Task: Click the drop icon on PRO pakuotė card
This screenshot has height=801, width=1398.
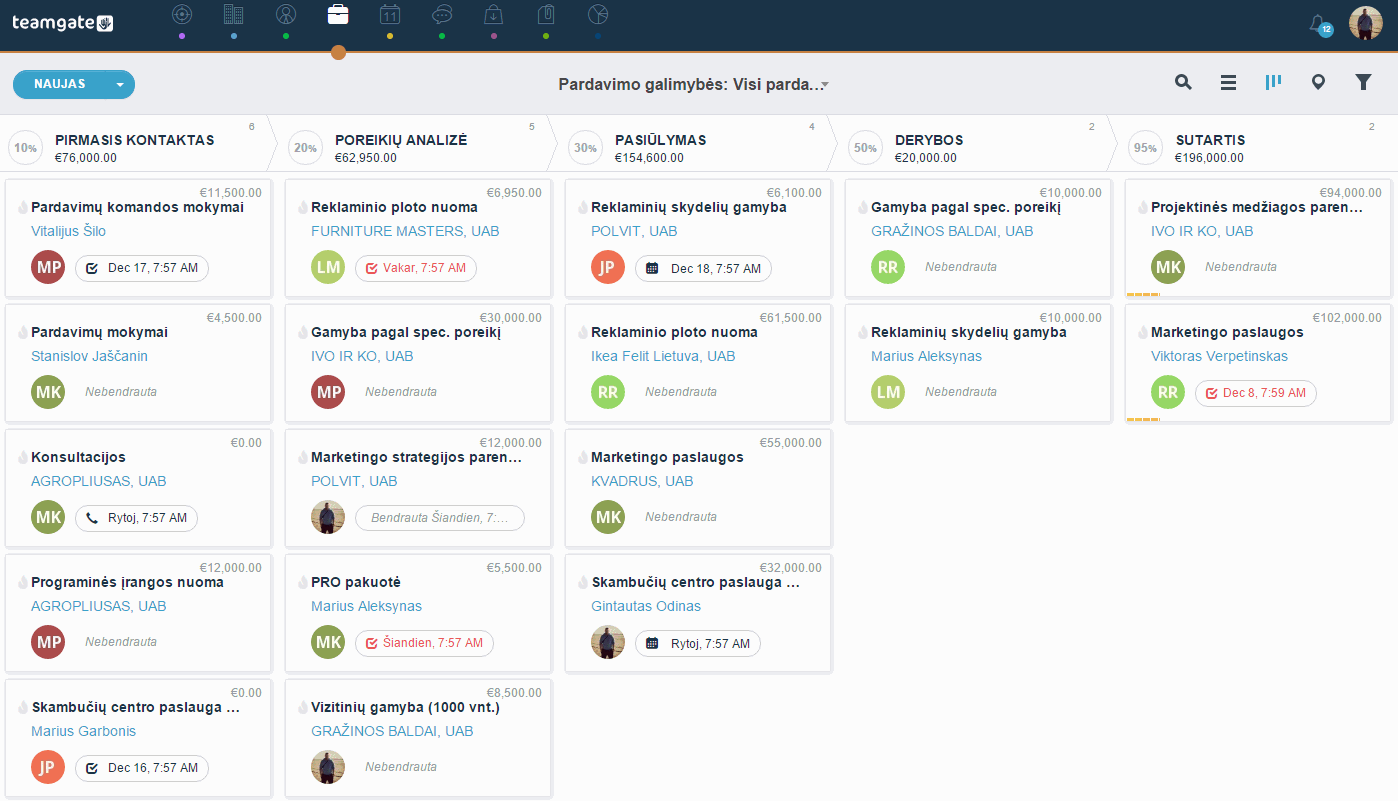Action: pos(302,582)
